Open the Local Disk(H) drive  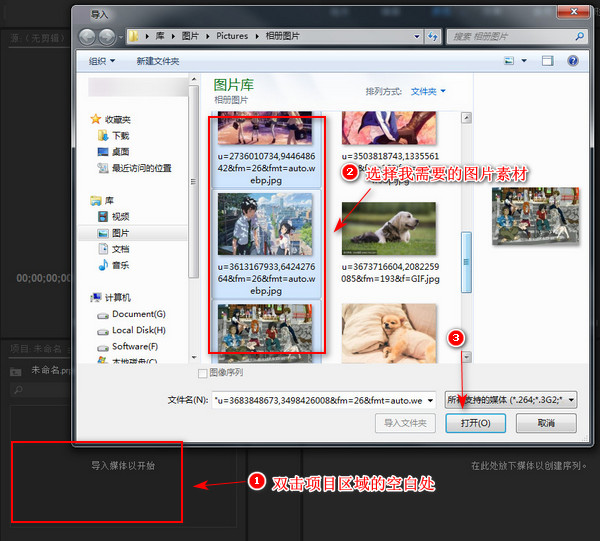tap(131, 330)
